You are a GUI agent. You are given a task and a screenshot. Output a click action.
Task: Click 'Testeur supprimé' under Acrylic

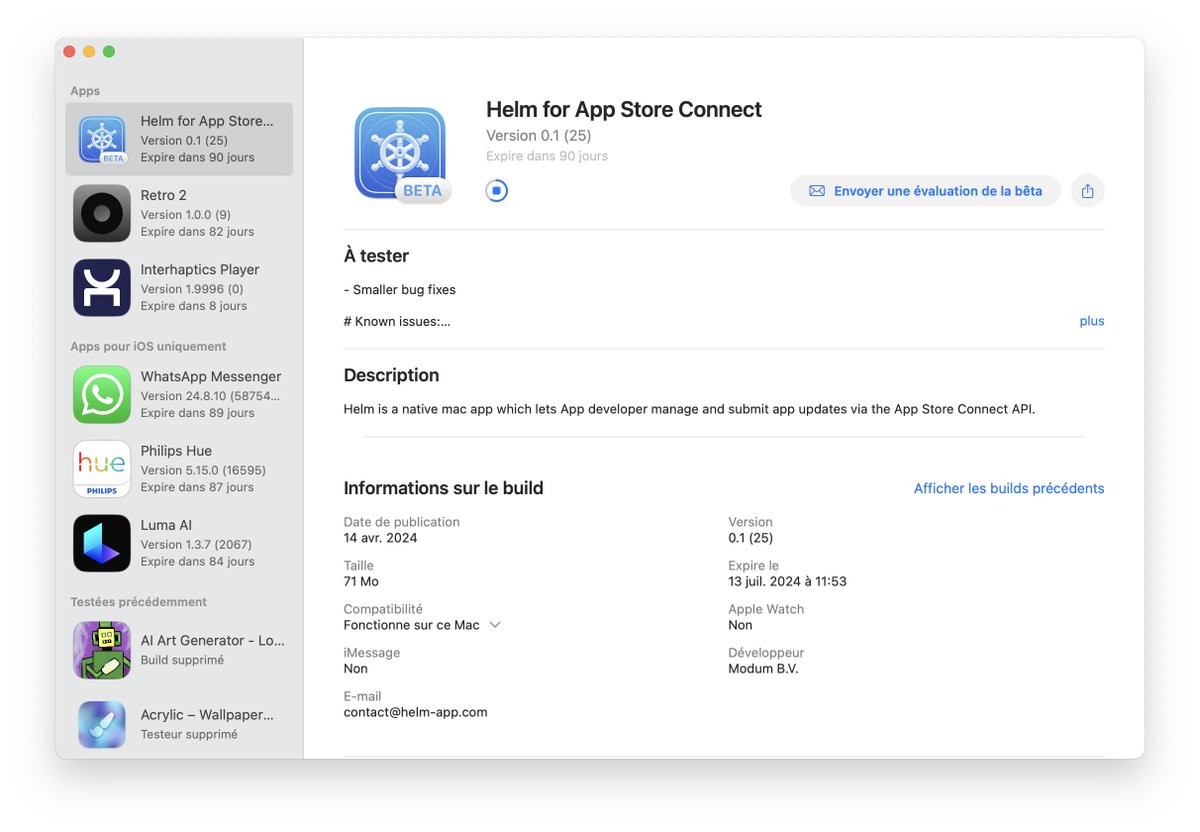[x=189, y=734]
